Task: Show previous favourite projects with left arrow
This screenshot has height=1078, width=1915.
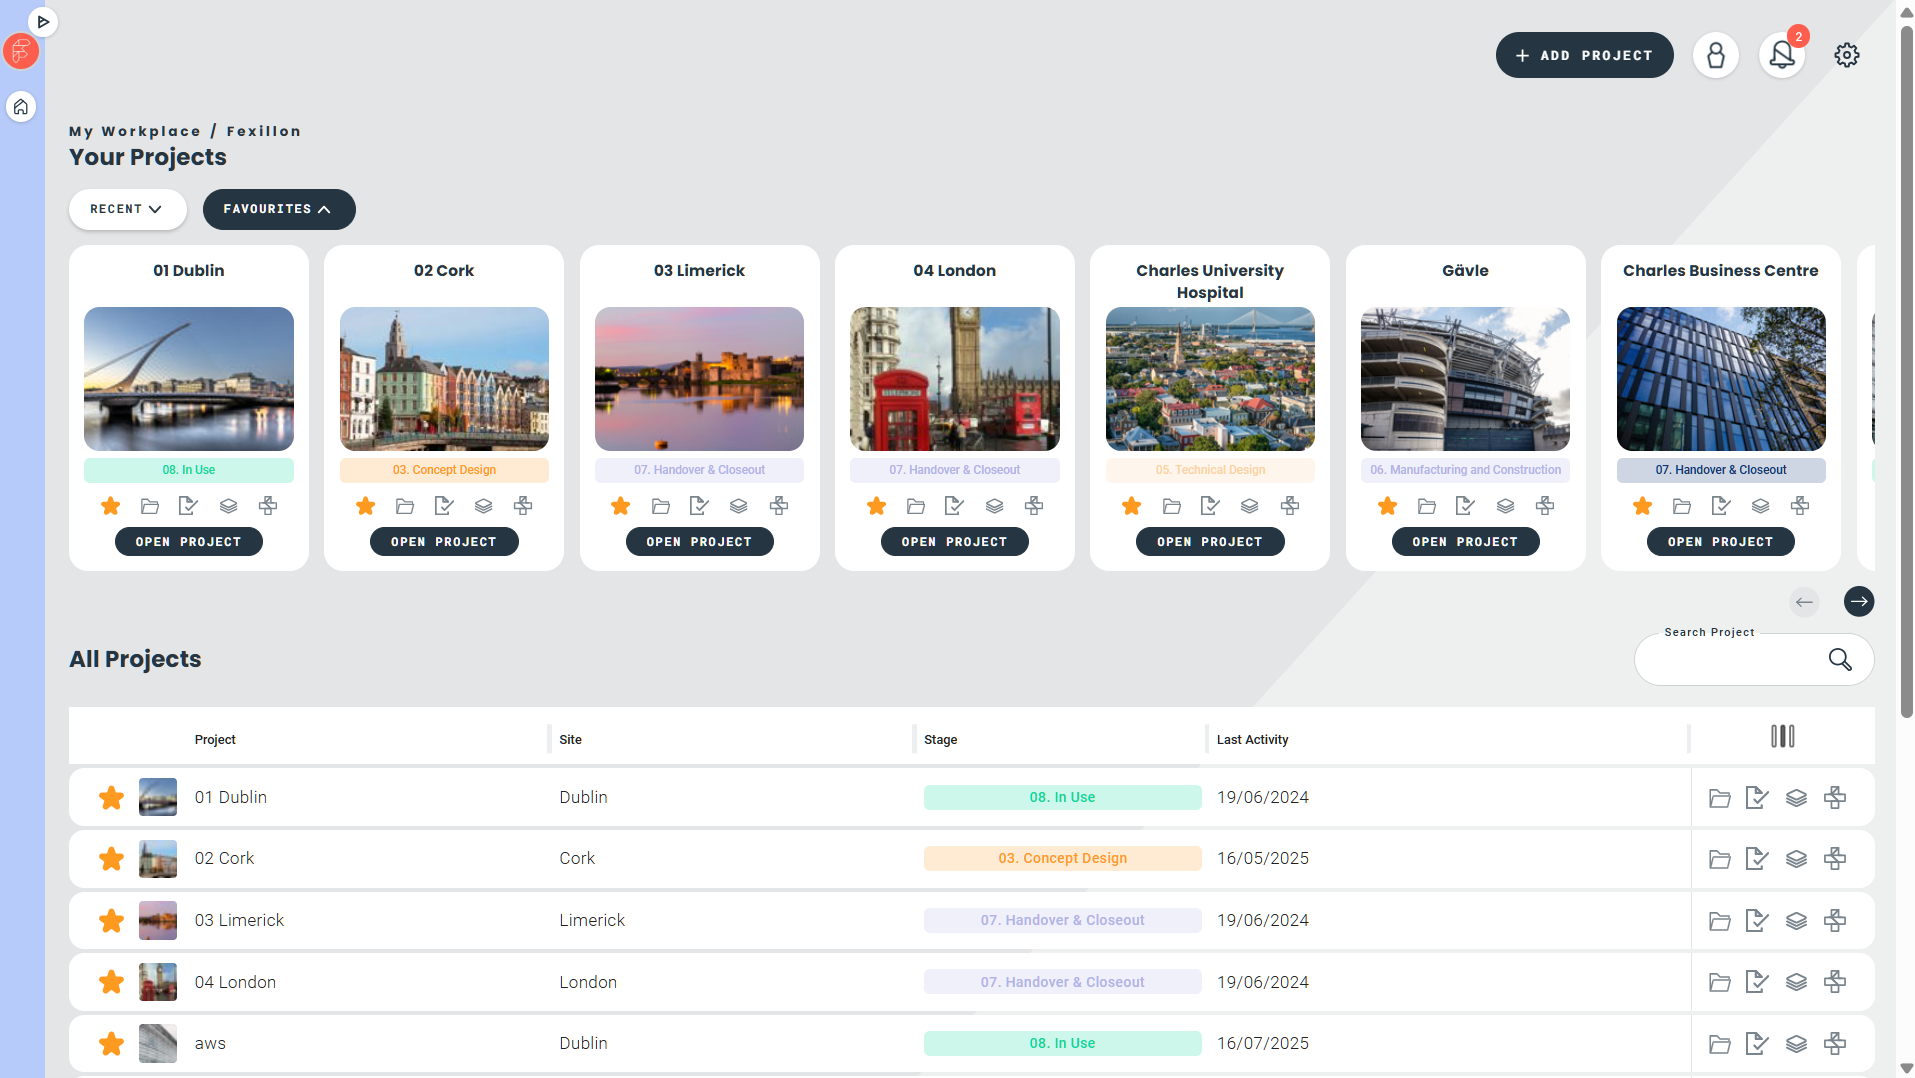Action: (x=1804, y=602)
